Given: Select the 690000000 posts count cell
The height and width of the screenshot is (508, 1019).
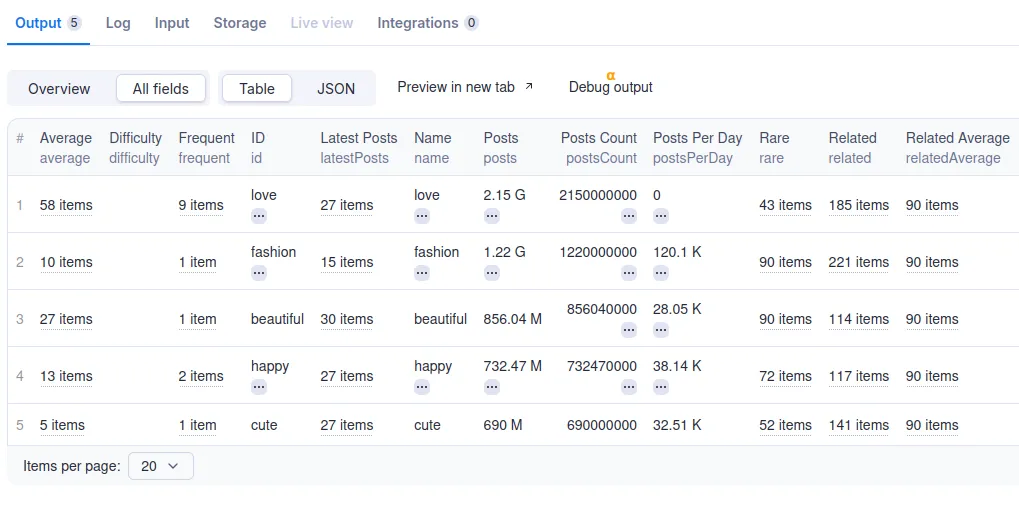Looking at the screenshot, I should 602,425.
